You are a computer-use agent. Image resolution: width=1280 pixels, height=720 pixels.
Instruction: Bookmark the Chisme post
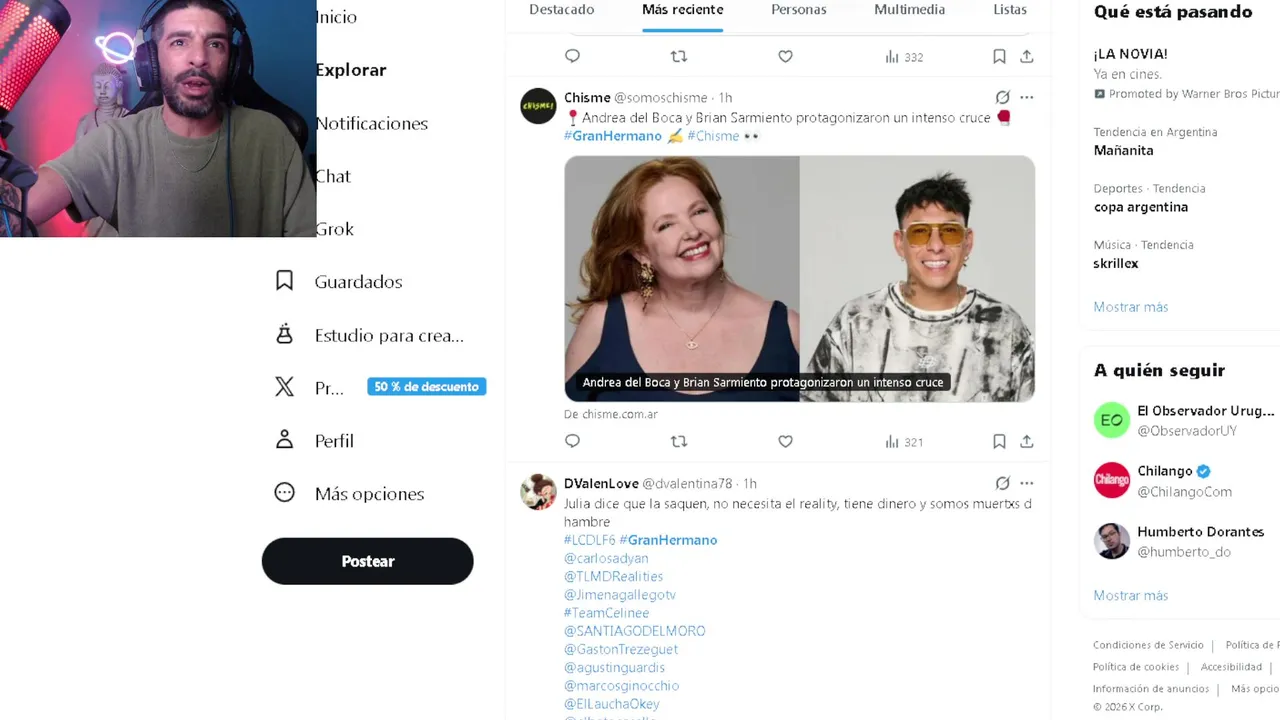coord(999,441)
